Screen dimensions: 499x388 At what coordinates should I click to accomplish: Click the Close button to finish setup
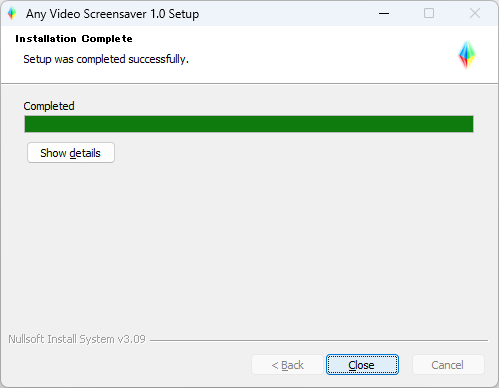(x=362, y=365)
